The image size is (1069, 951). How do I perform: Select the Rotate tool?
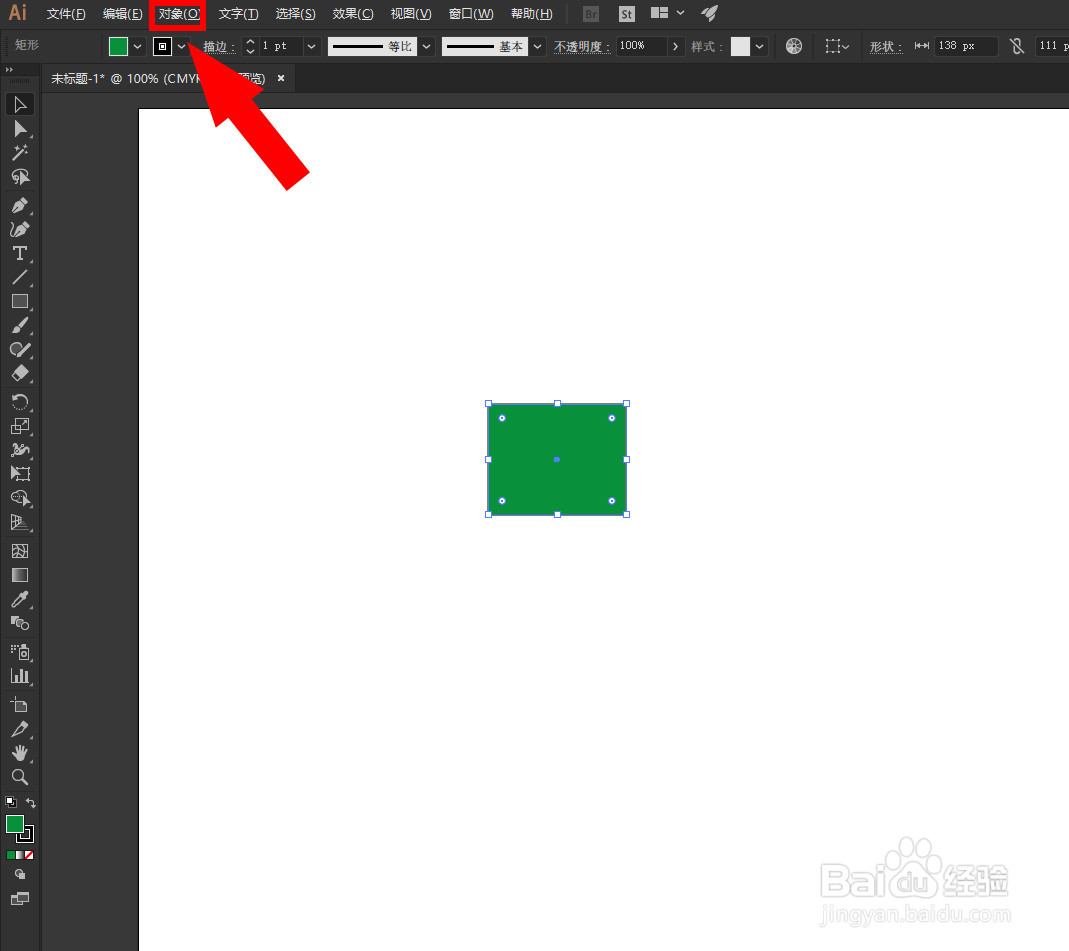tap(20, 402)
